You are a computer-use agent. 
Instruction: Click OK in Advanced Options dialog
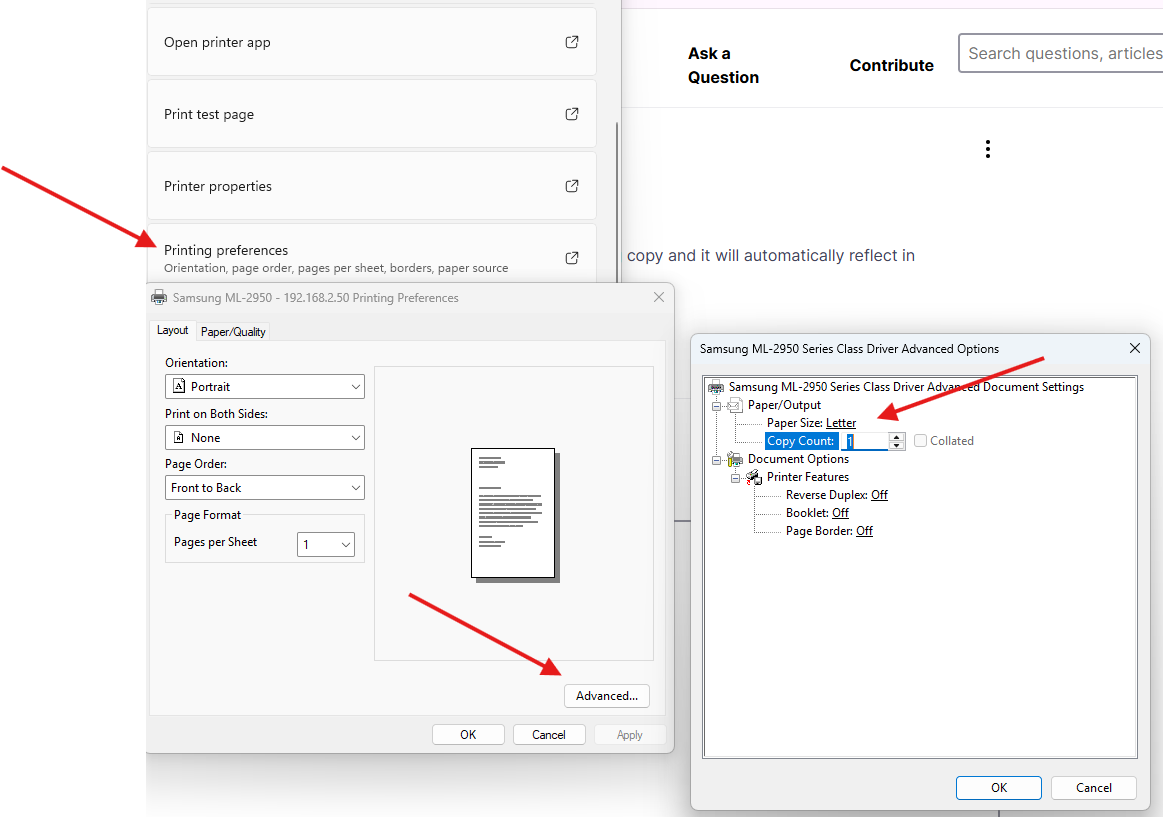998,787
